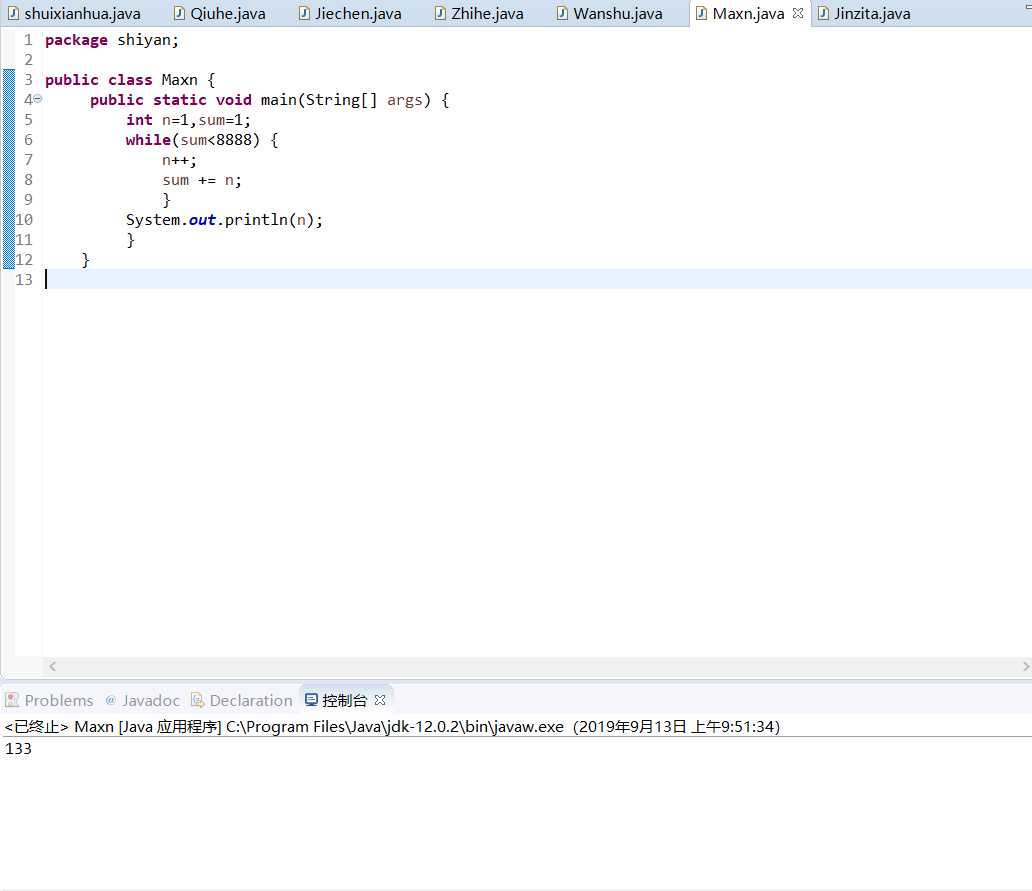Click the Maxn.java file icon

point(702,13)
